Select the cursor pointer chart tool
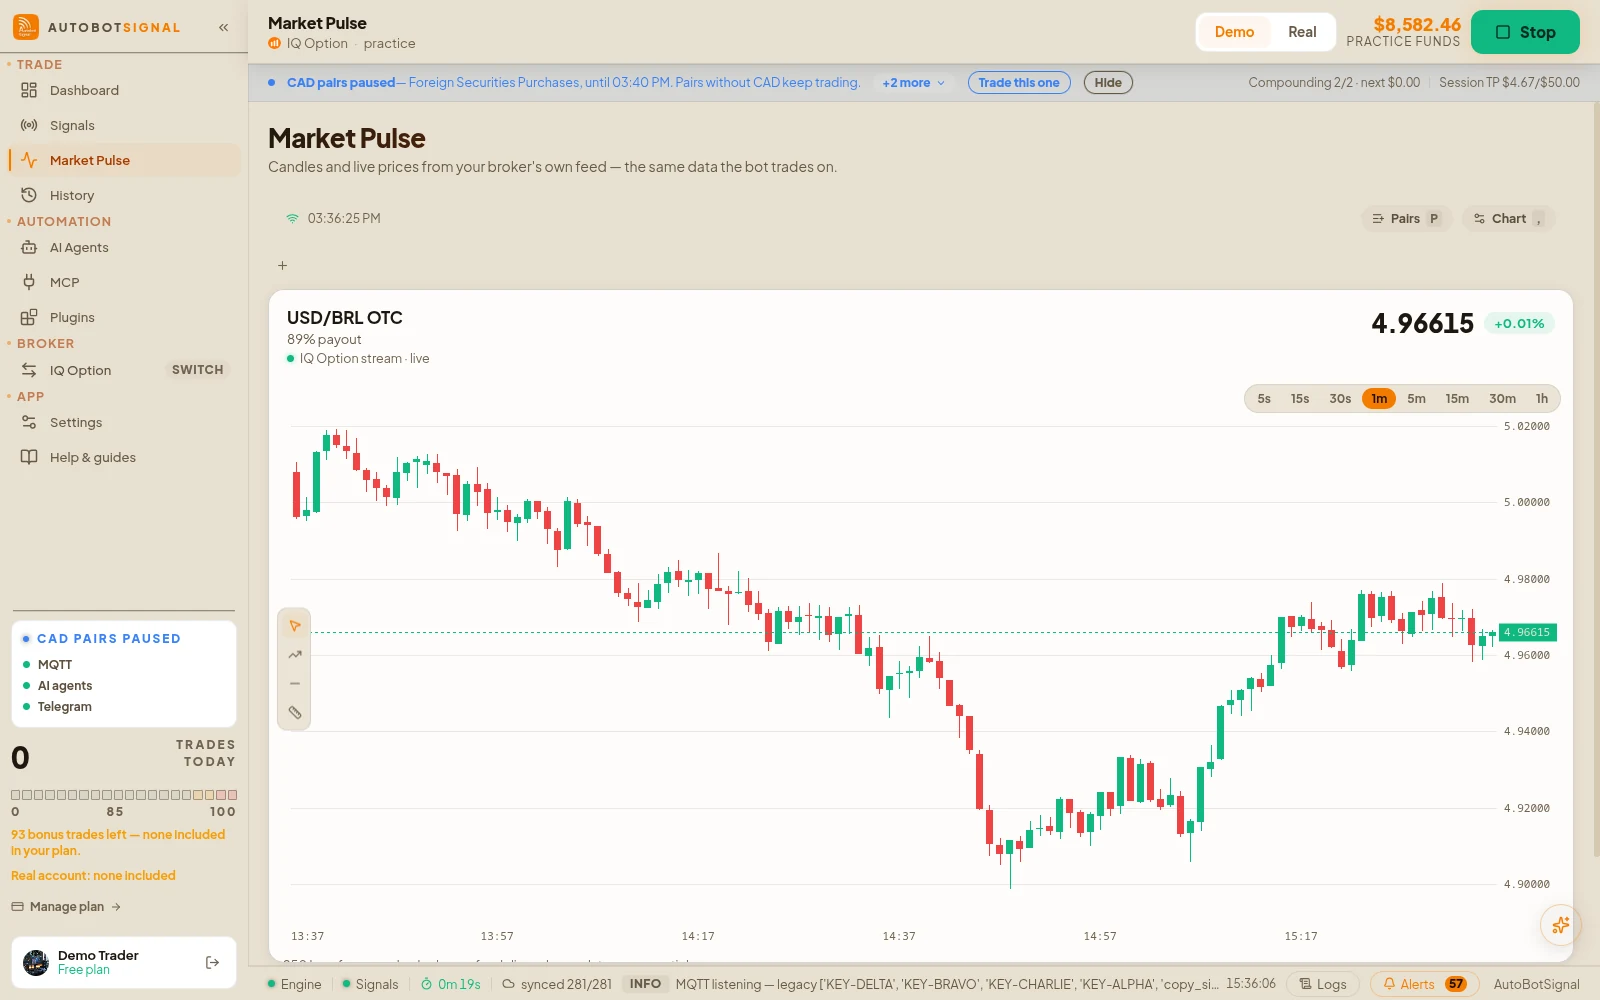 click(x=294, y=626)
